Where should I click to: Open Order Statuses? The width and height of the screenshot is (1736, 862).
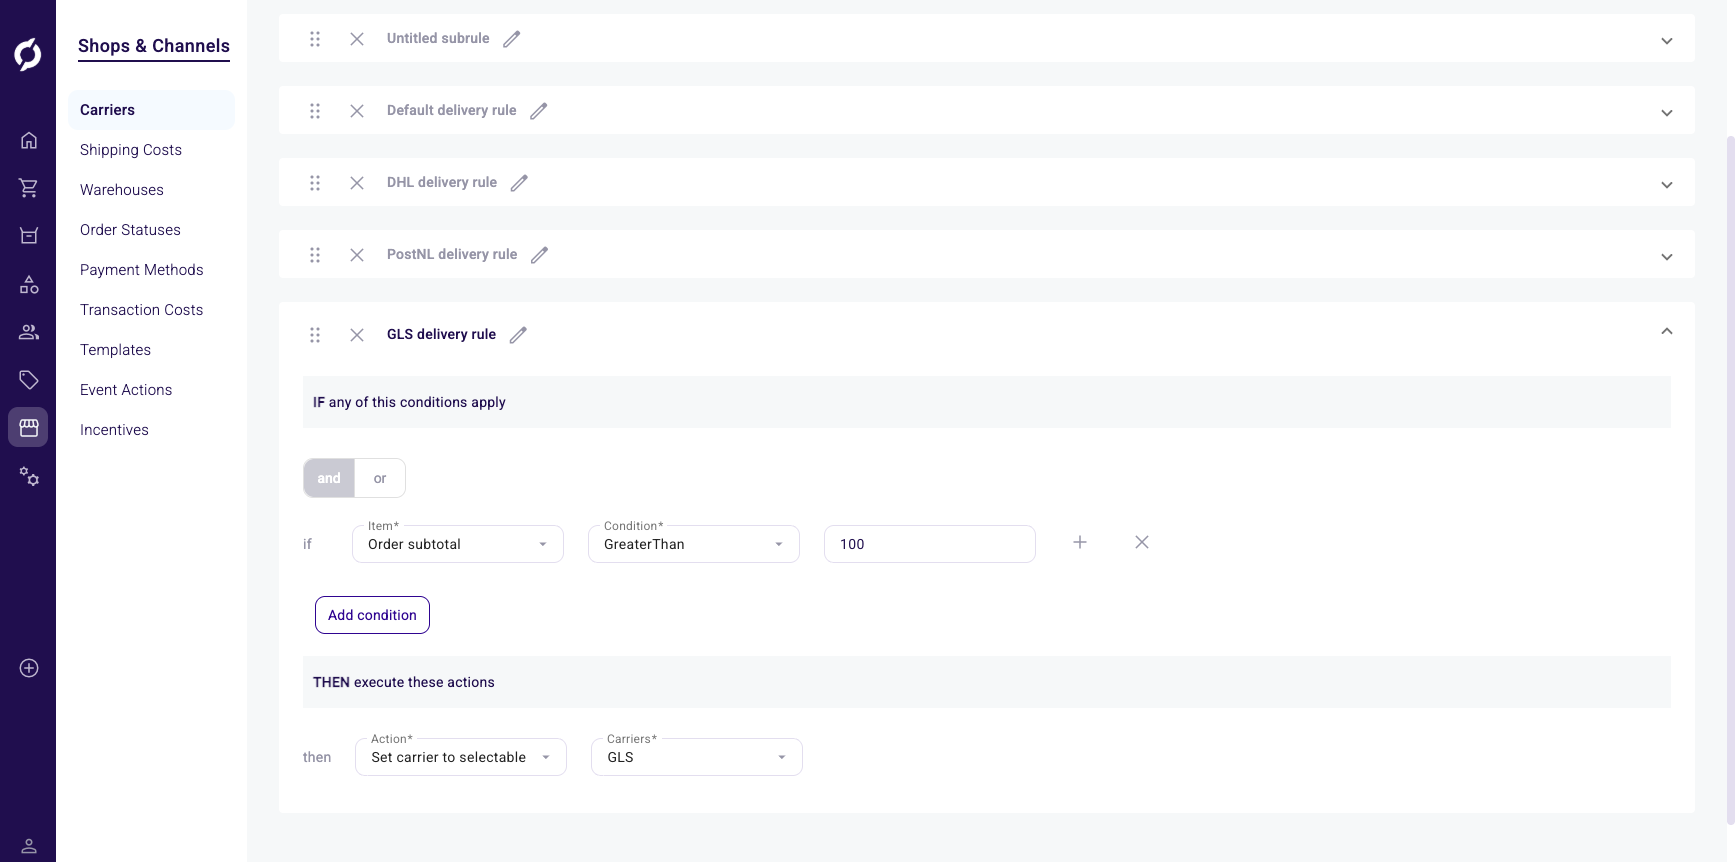pyautogui.click(x=130, y=230)
